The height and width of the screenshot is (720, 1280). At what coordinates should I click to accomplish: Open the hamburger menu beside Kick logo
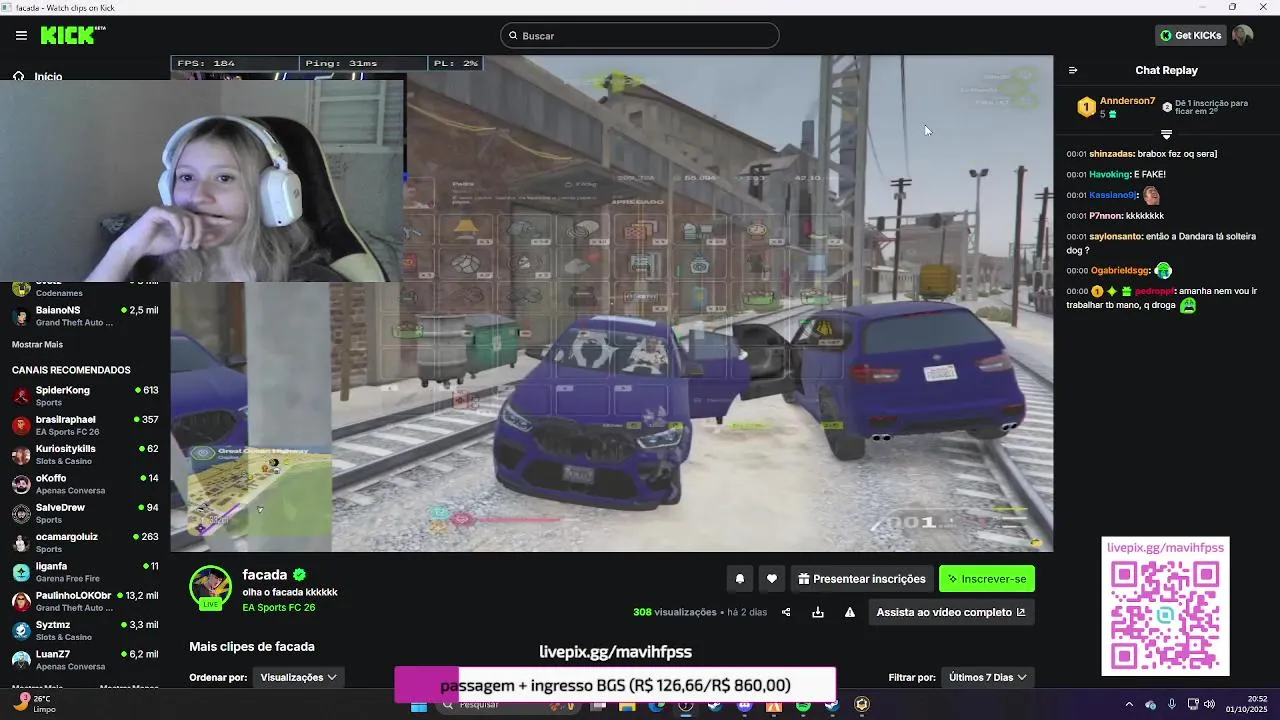point(21,35)
